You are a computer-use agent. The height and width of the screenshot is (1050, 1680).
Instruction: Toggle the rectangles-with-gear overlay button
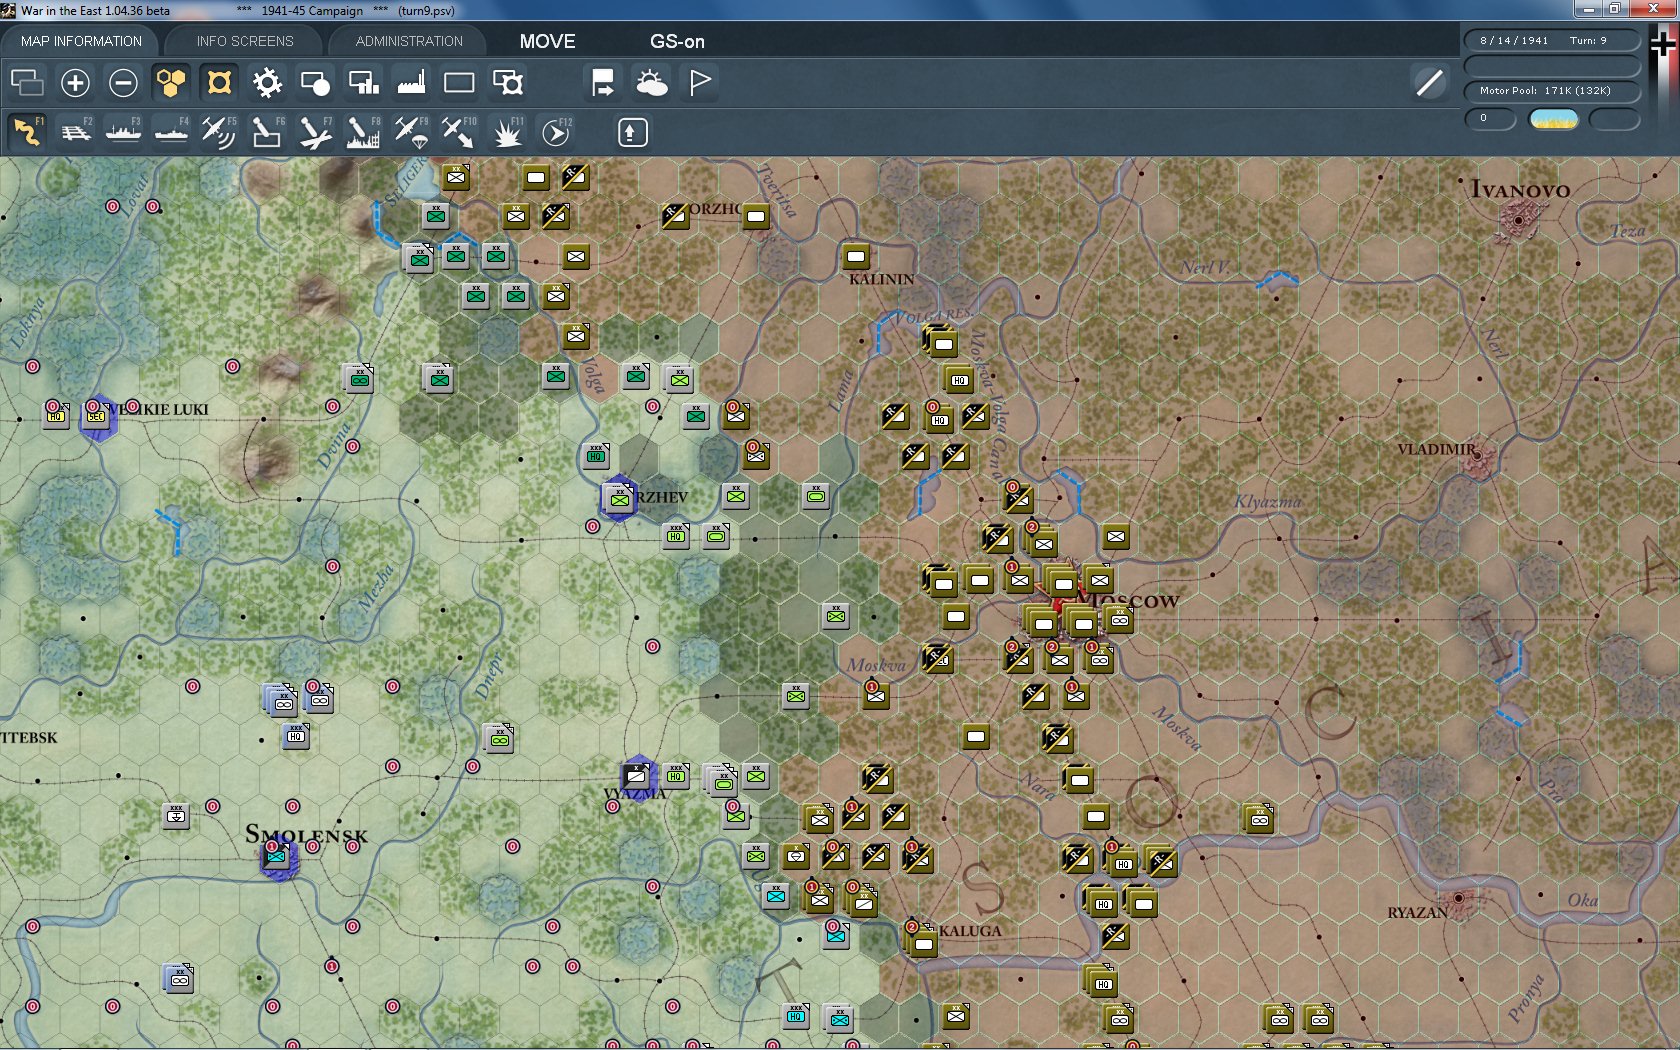tap(507, 82)
